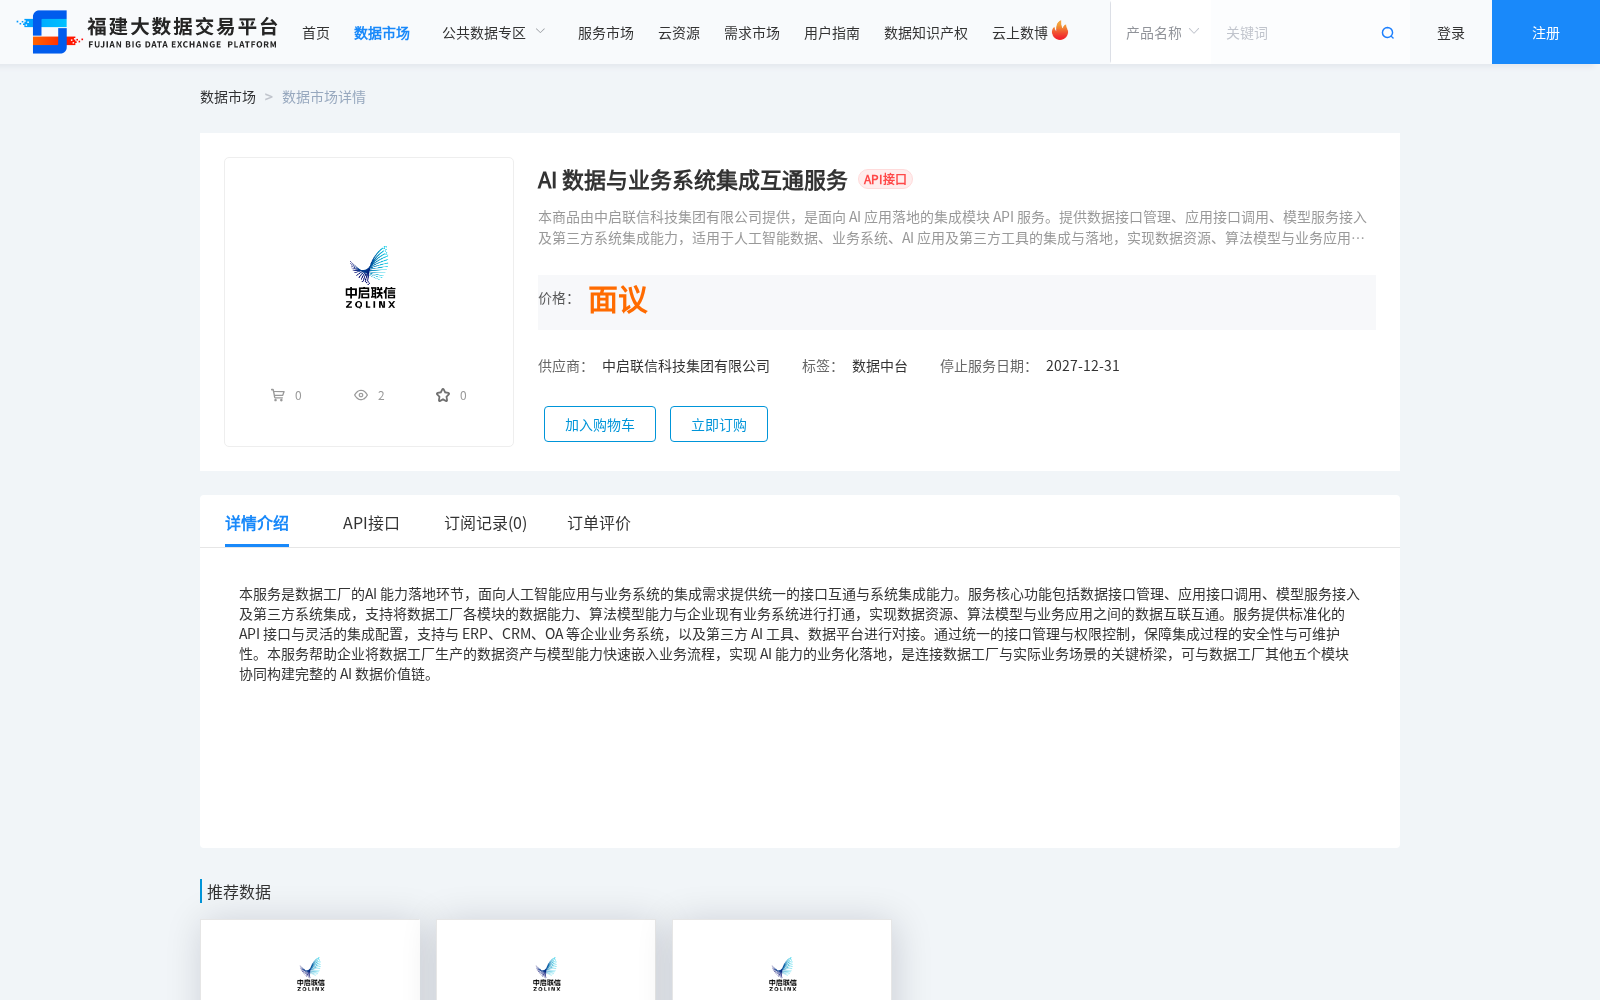Click the detail introduction paragraph text
The width and height of the screenshot is (1600, 1000).
[x=799, y=634]
